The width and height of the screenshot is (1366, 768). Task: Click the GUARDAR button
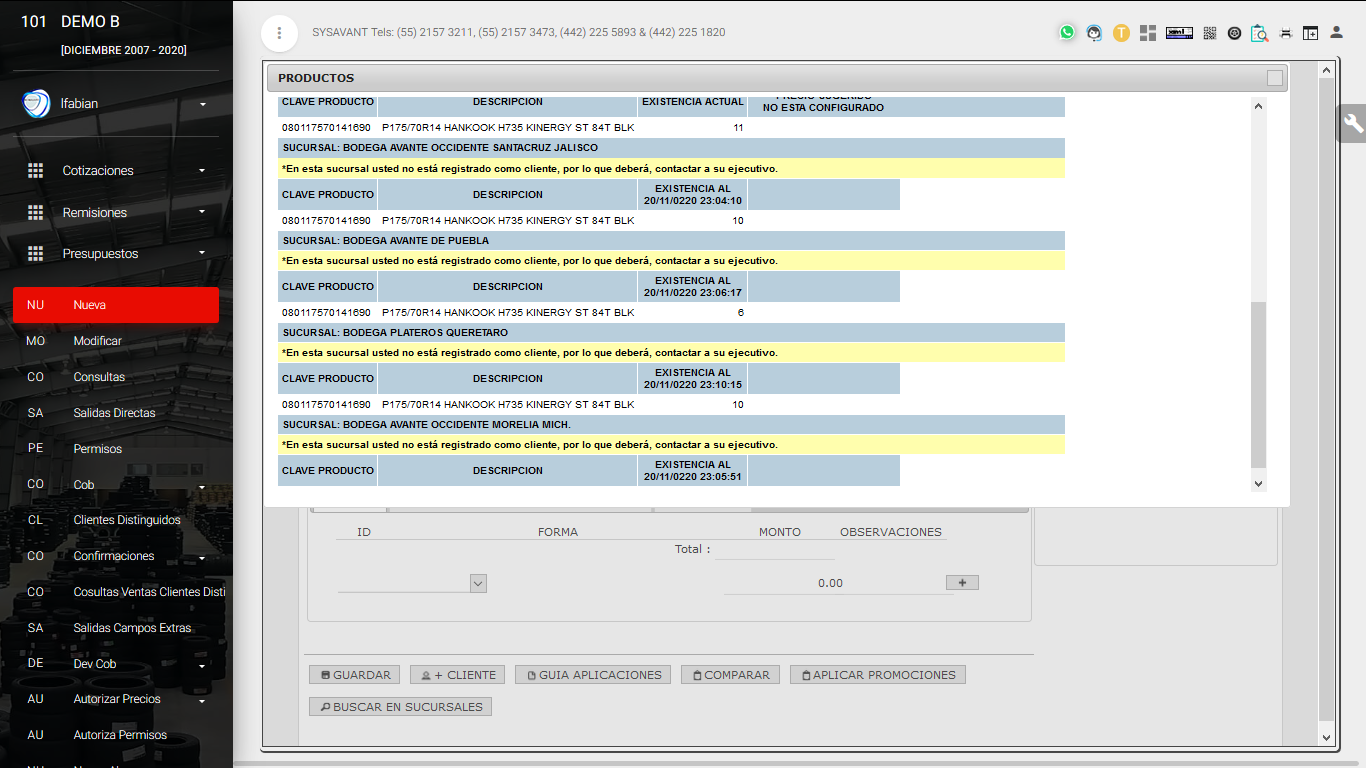point(354,675)
